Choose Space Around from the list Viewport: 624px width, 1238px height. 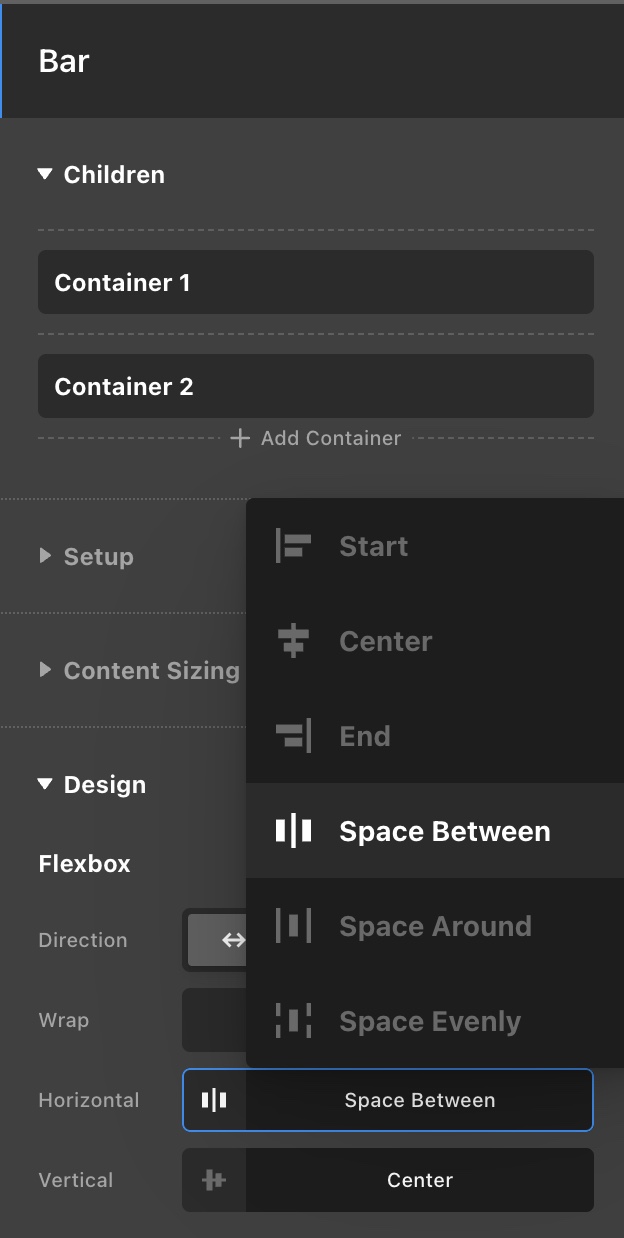point(435,926)
